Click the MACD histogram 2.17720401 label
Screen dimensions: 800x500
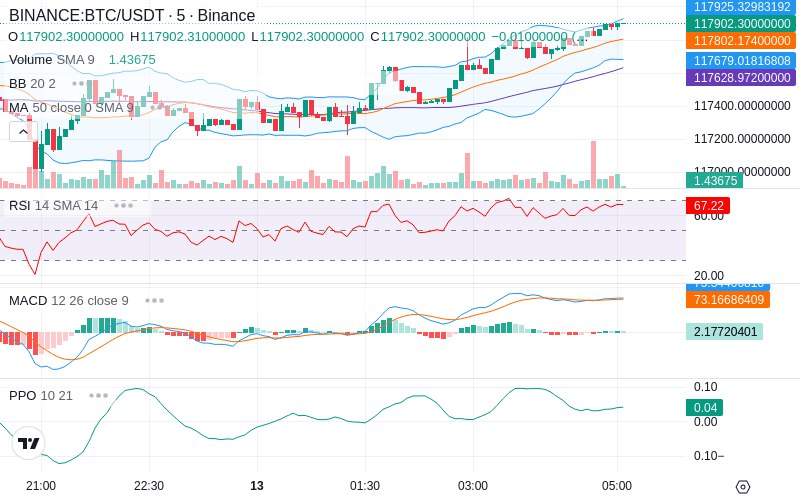pyautogui.click(x=724, y=332)
